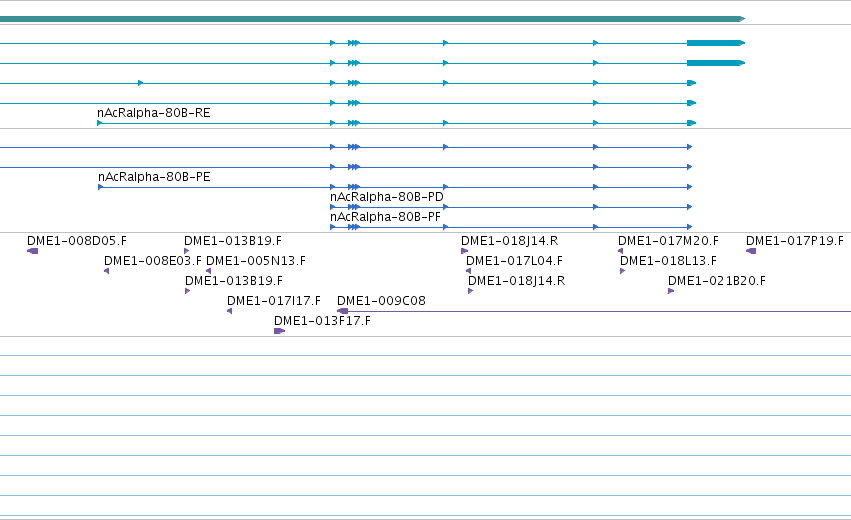Select the small glyph under DME1-017M20.F
Viewport: 851px width, 520px height.
tap(620, 251)
